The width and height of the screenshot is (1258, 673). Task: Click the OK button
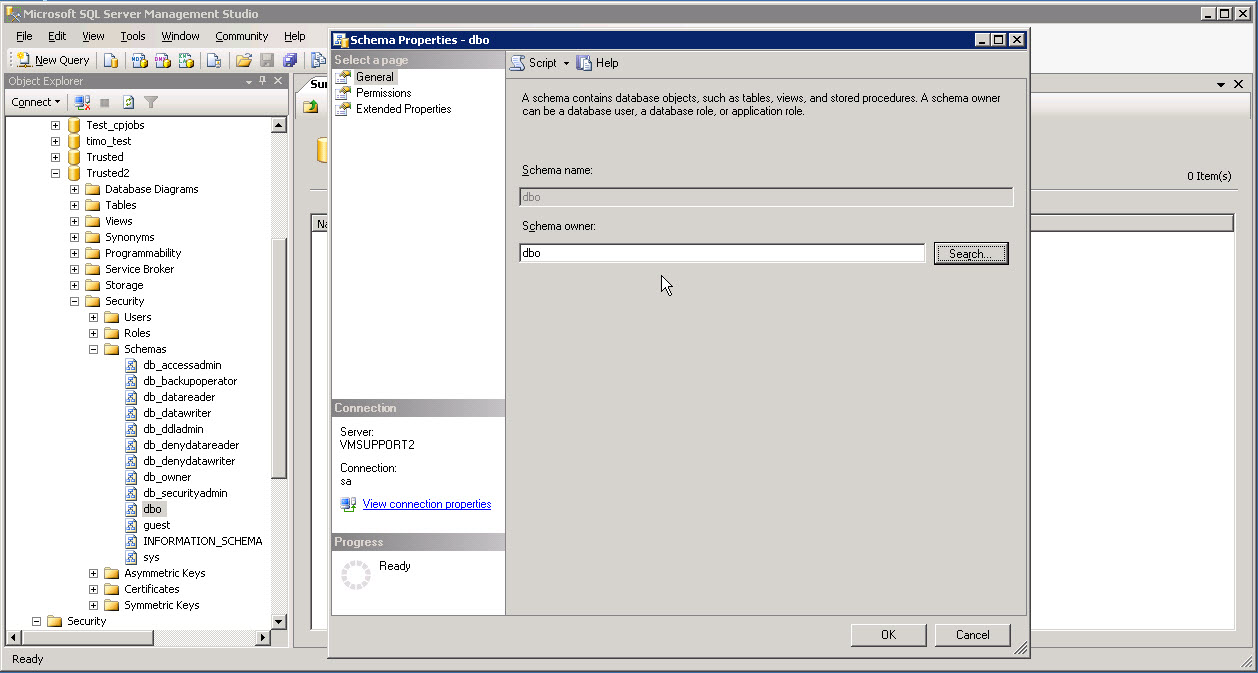[888, 635]
